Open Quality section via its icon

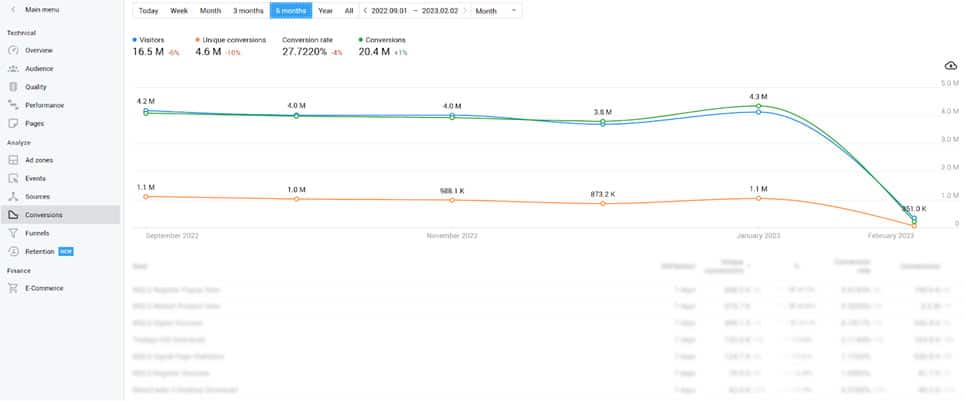[x=13, y=87]
